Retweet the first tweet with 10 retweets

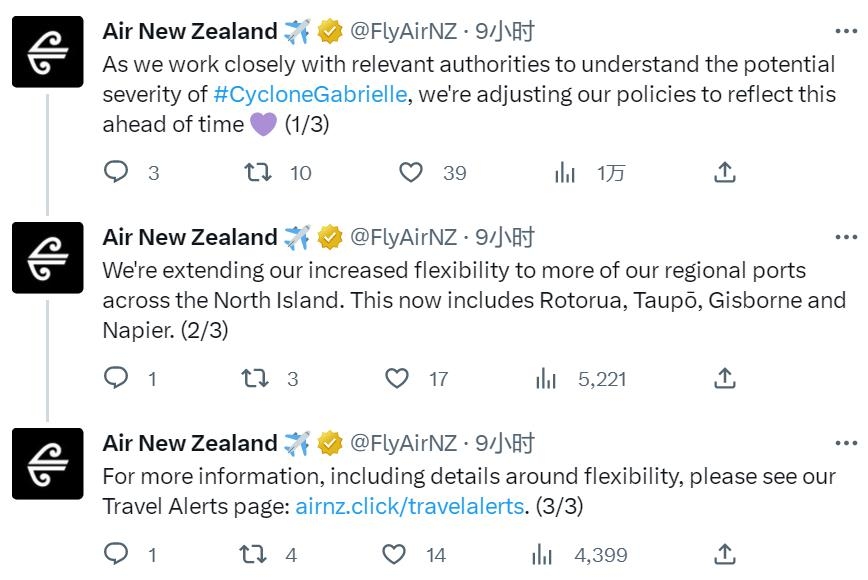pos(259,172)
